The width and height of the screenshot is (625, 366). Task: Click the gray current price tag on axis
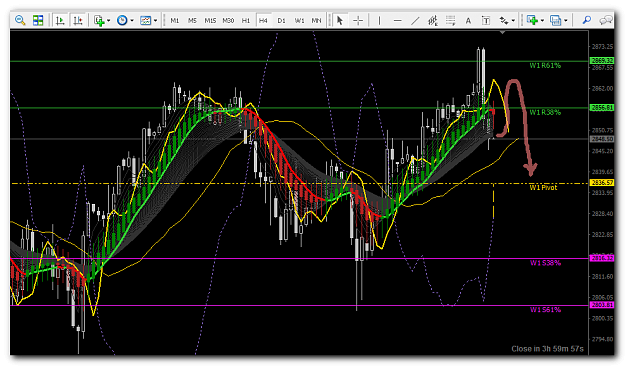click(x=602, y=139)
